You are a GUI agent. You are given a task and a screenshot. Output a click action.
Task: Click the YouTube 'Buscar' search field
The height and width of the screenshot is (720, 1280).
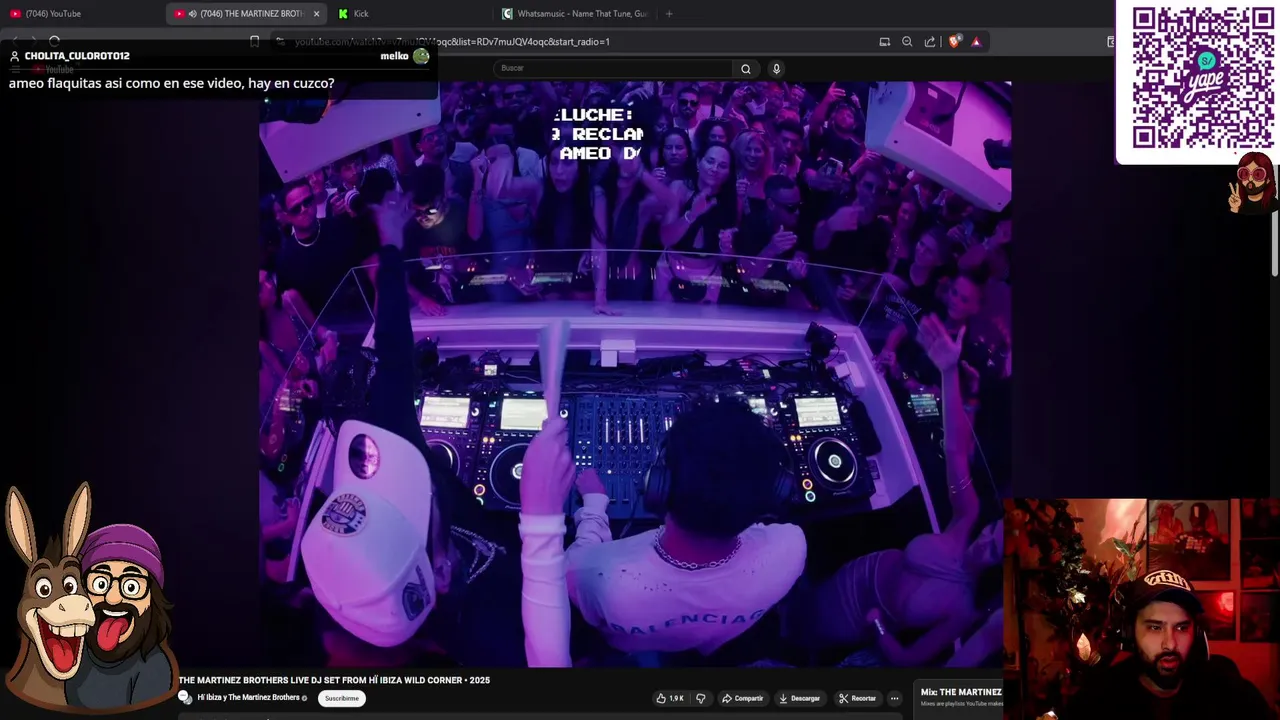point(612,68)
